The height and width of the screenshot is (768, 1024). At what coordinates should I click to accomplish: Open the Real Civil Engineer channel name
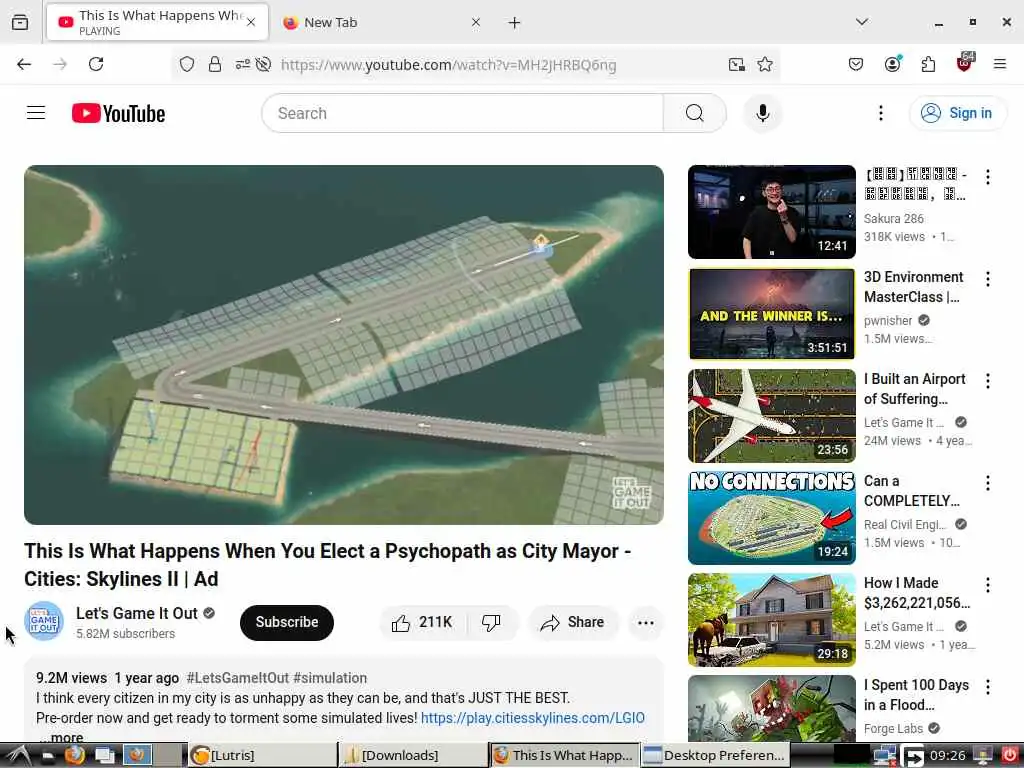pos(904,524)
